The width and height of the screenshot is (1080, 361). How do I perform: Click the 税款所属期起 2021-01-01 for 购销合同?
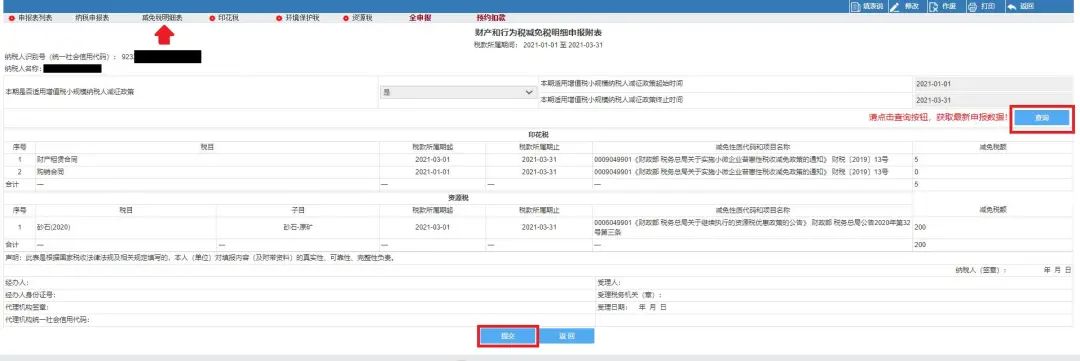(433, 172)
